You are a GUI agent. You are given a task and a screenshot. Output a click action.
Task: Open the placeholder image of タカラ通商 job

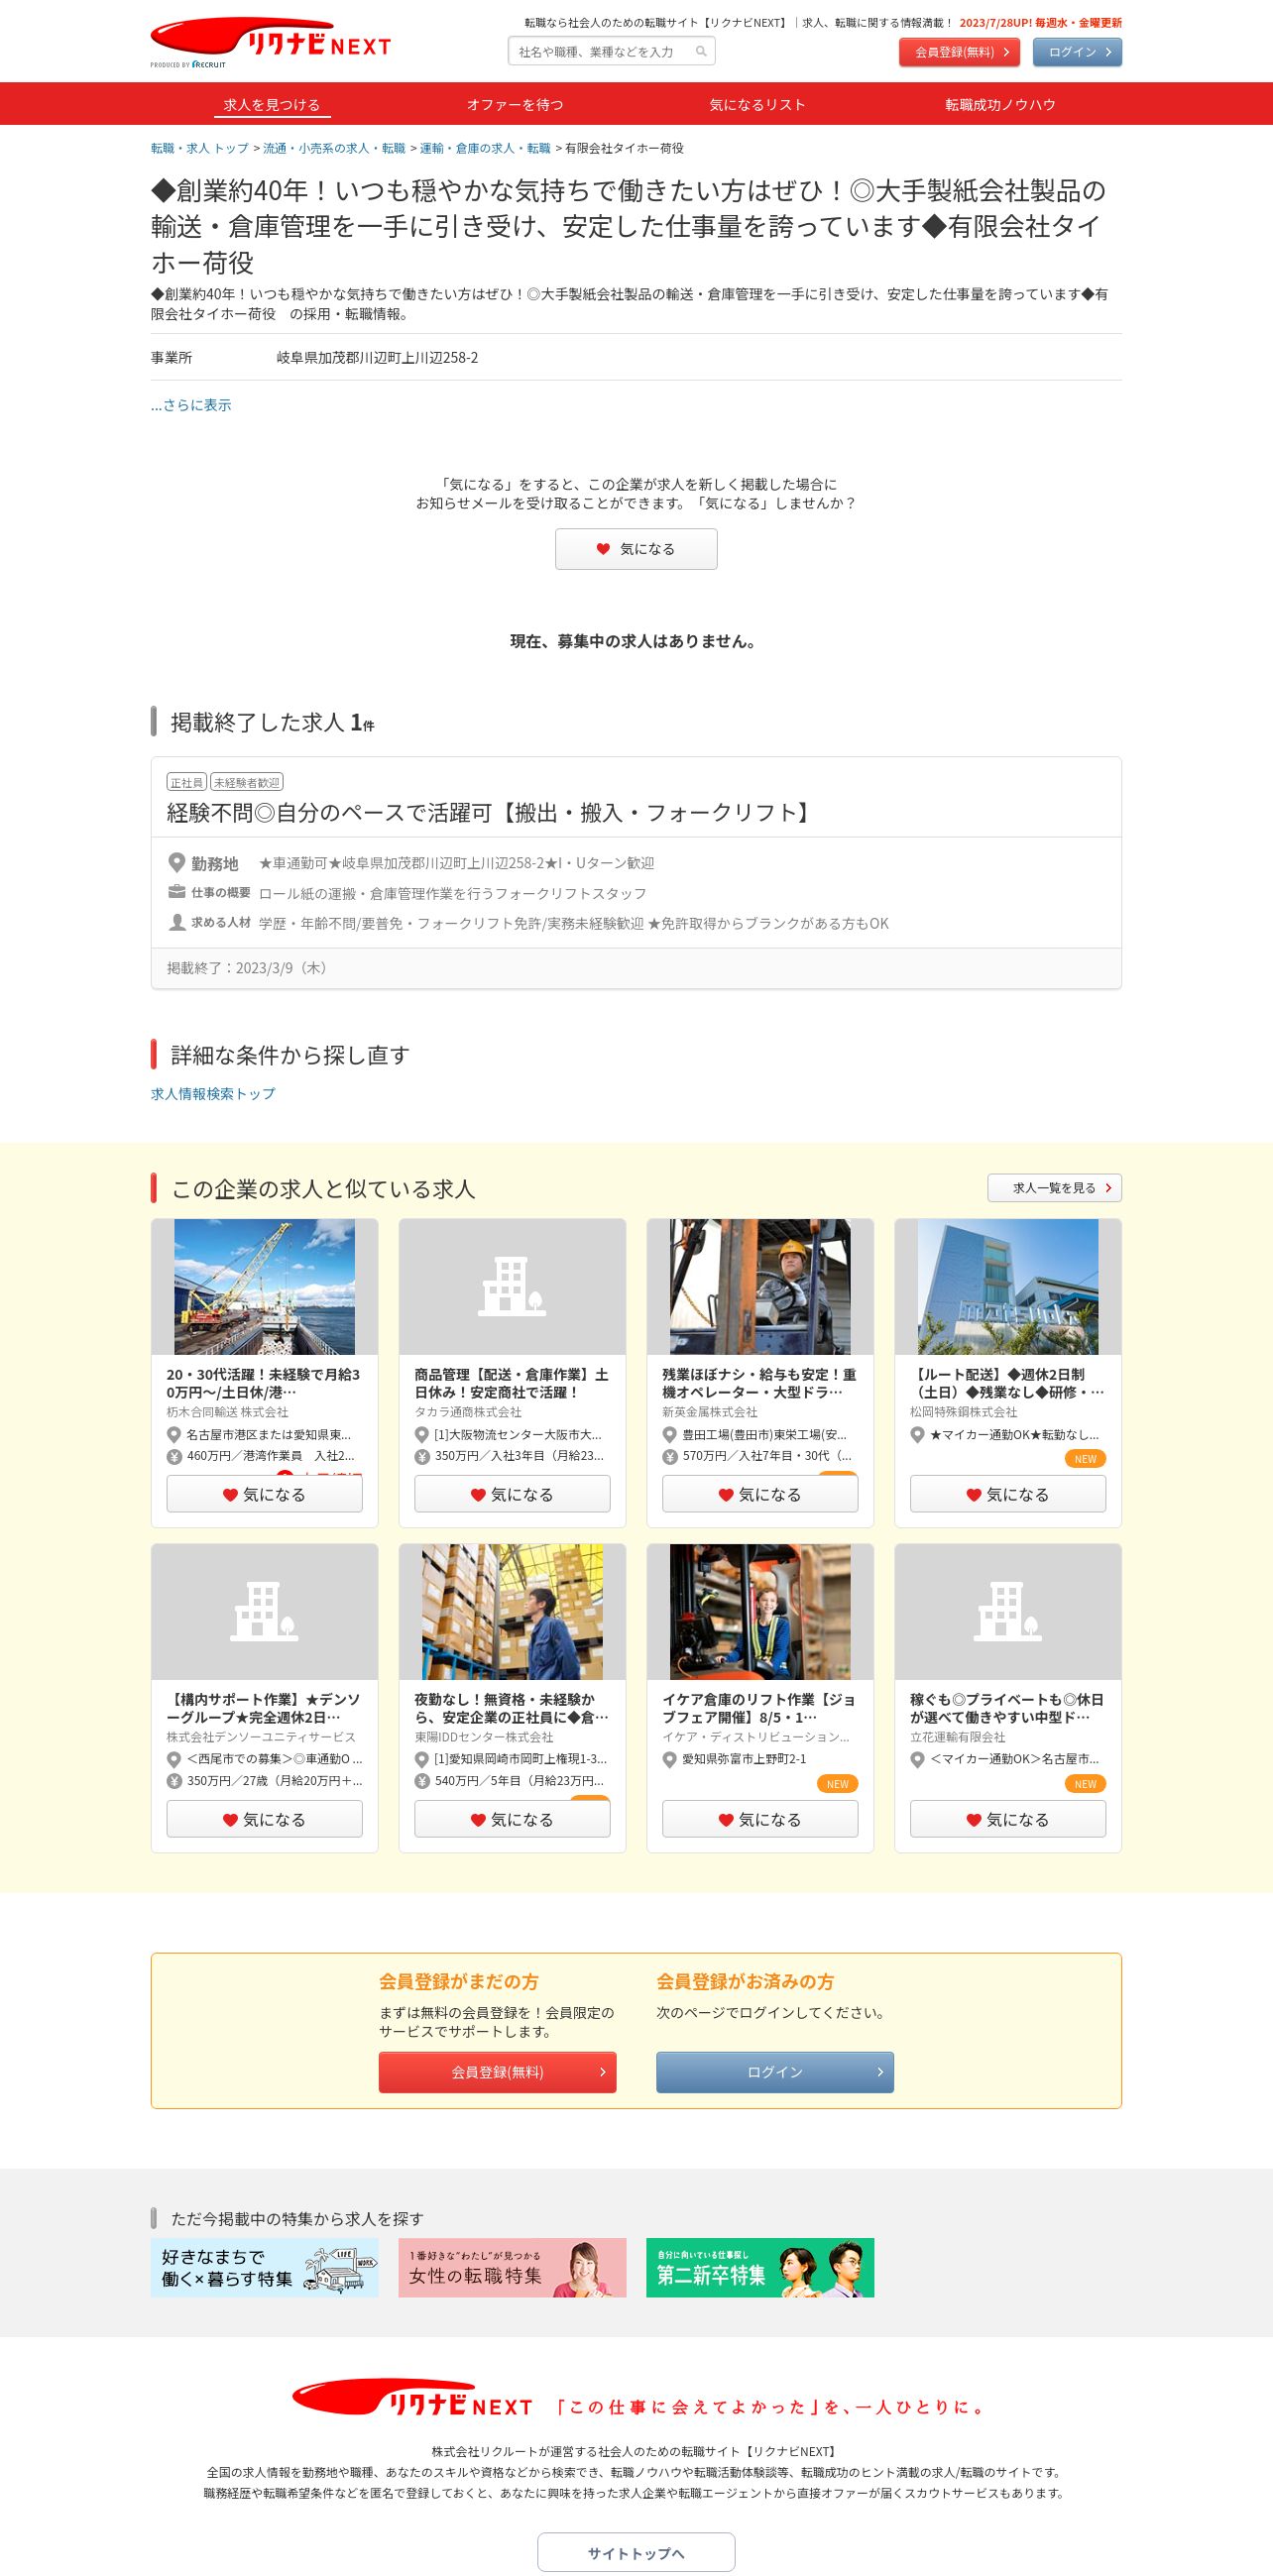coord(512,1287)
